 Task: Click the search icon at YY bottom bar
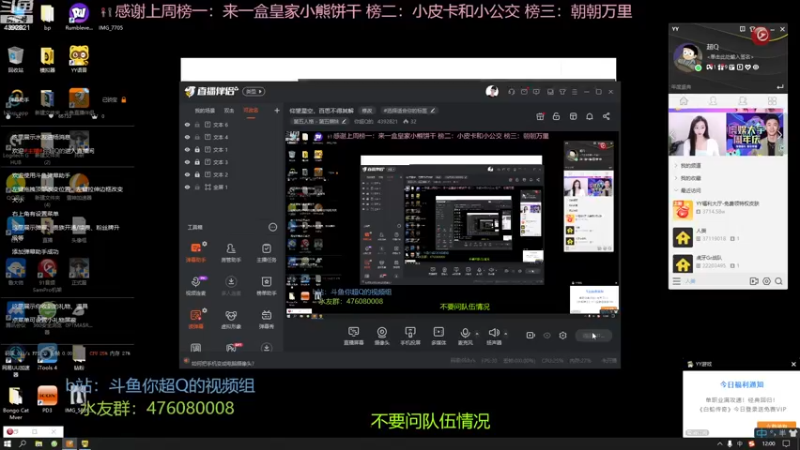point(779,281)
